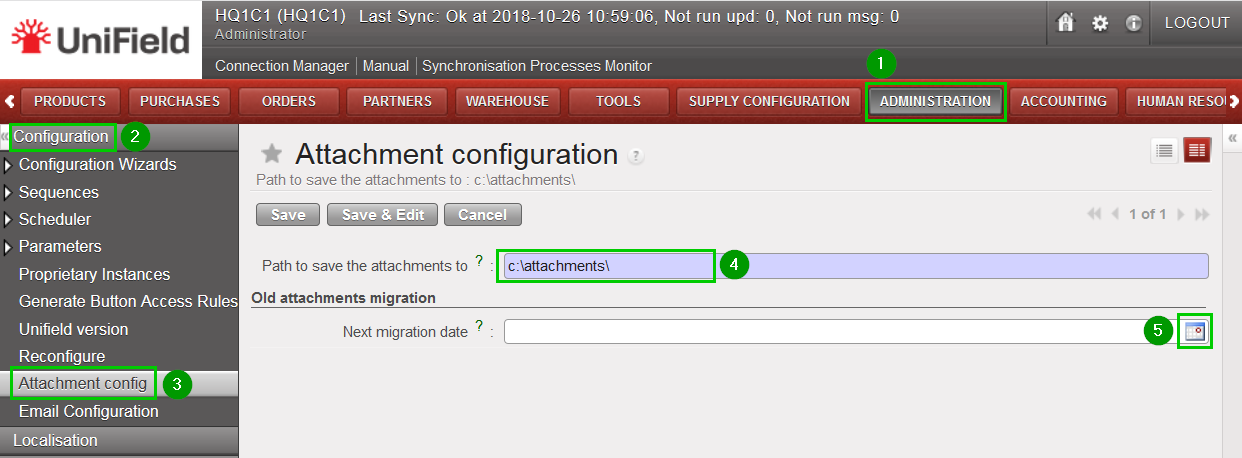The width and height of the screenshot is (1242, 458).
Task: Click '1 of 1' pager text
Action: pos(1147,214)
